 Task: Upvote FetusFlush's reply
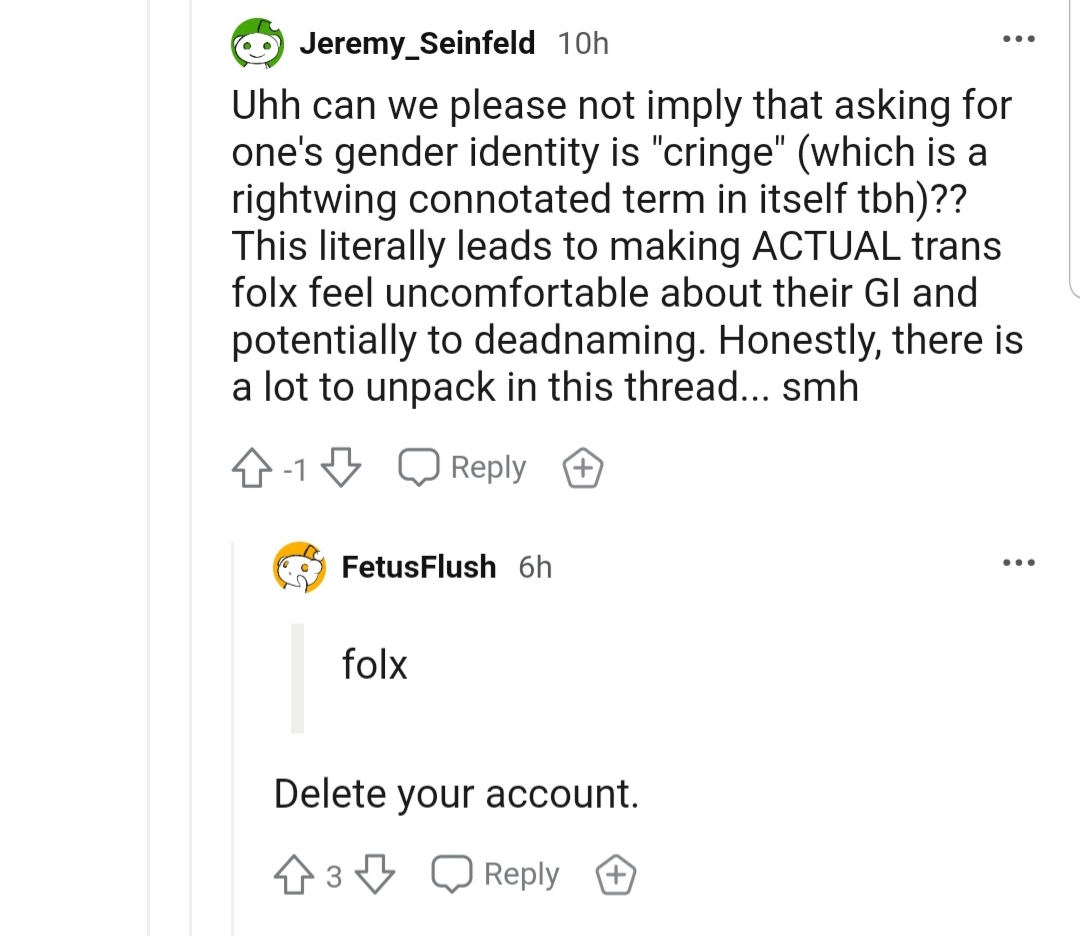click(294, 875)
